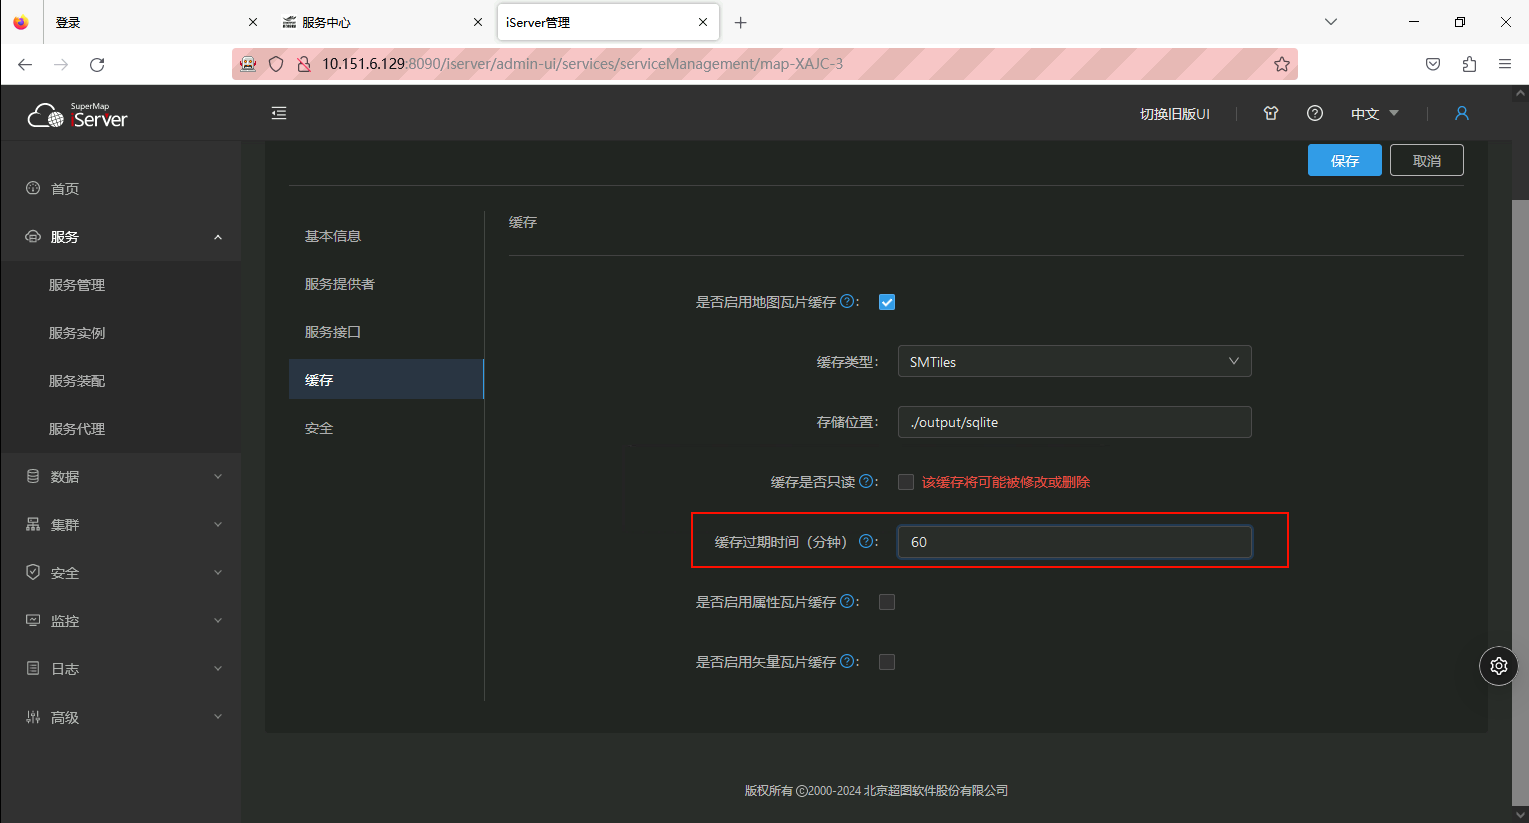Click the SuperMap iServer logo
This screenshot has width=1529, height=823.
[x=78, y=115]
